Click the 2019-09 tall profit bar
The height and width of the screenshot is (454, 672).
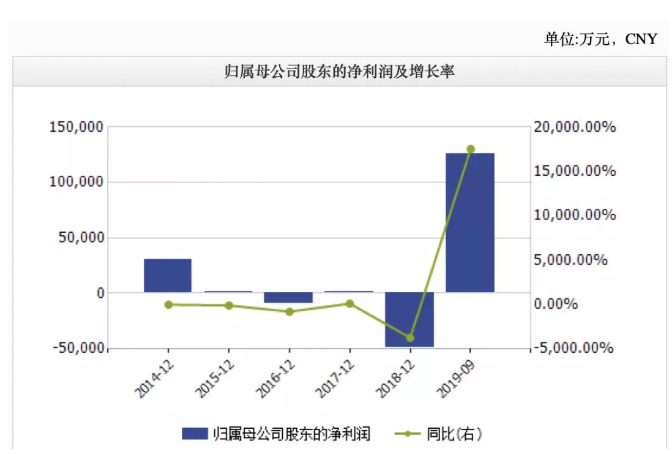[470, 223]
